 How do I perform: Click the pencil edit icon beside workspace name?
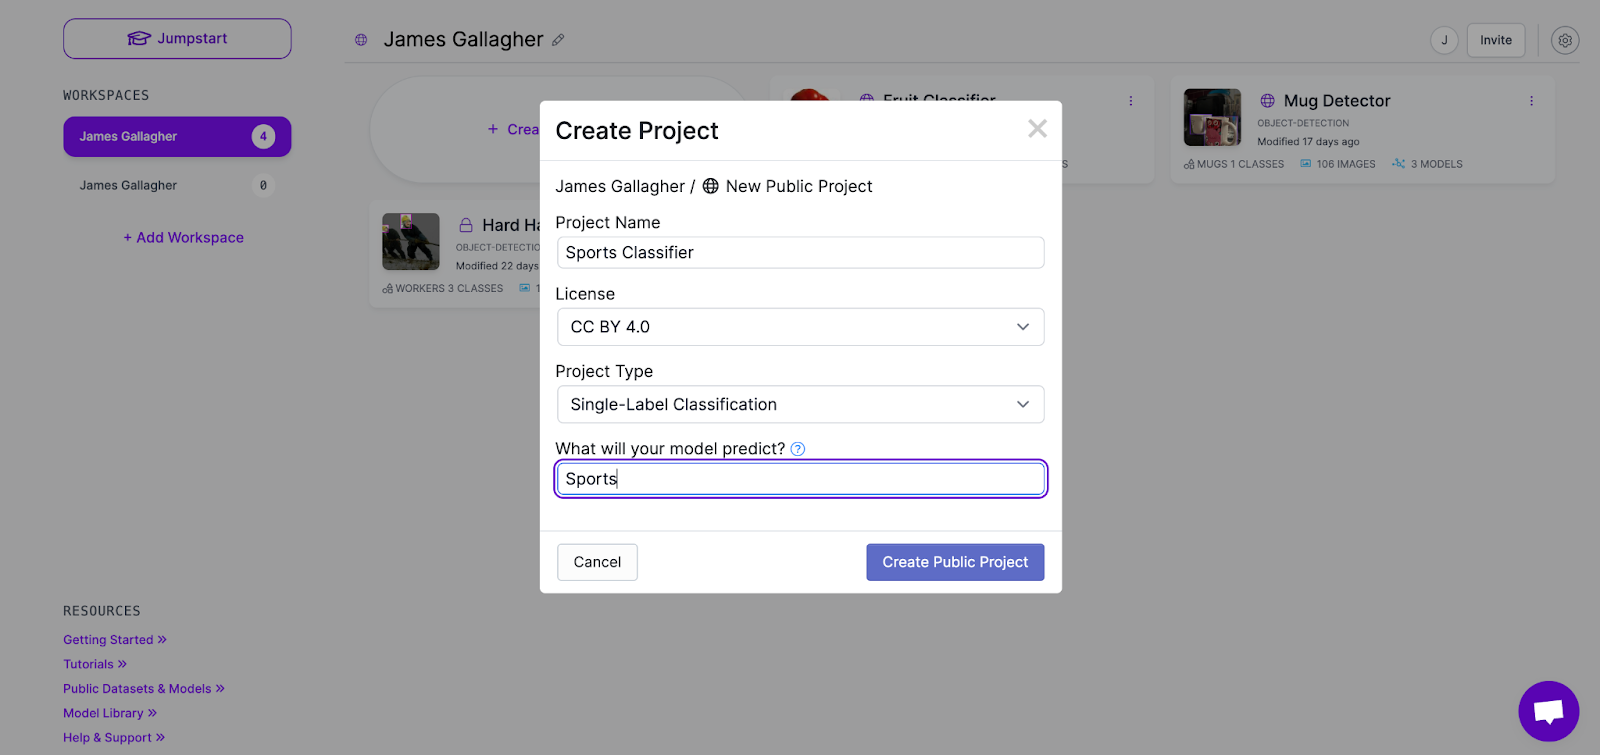558,40
